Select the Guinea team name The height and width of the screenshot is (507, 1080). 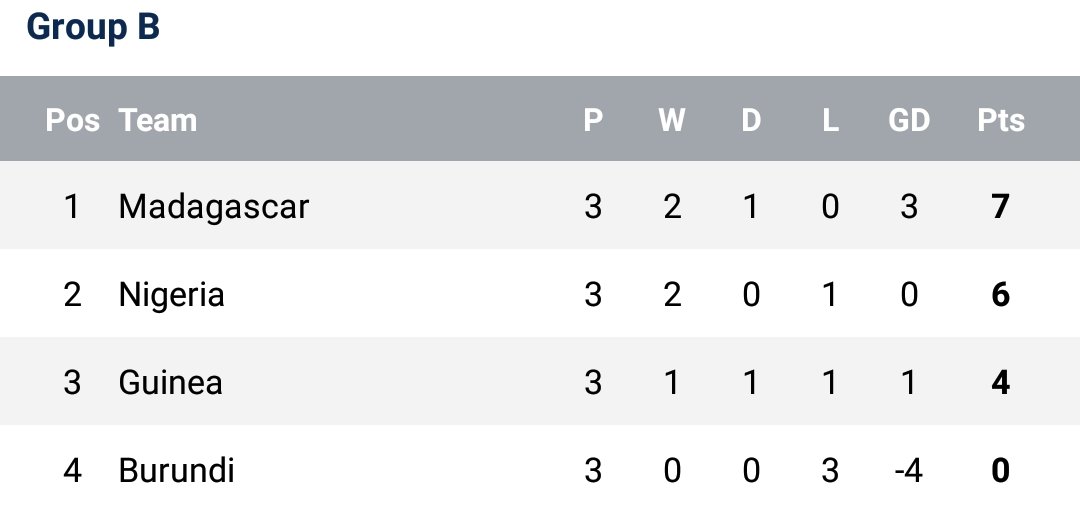click(x=170, y=383)
